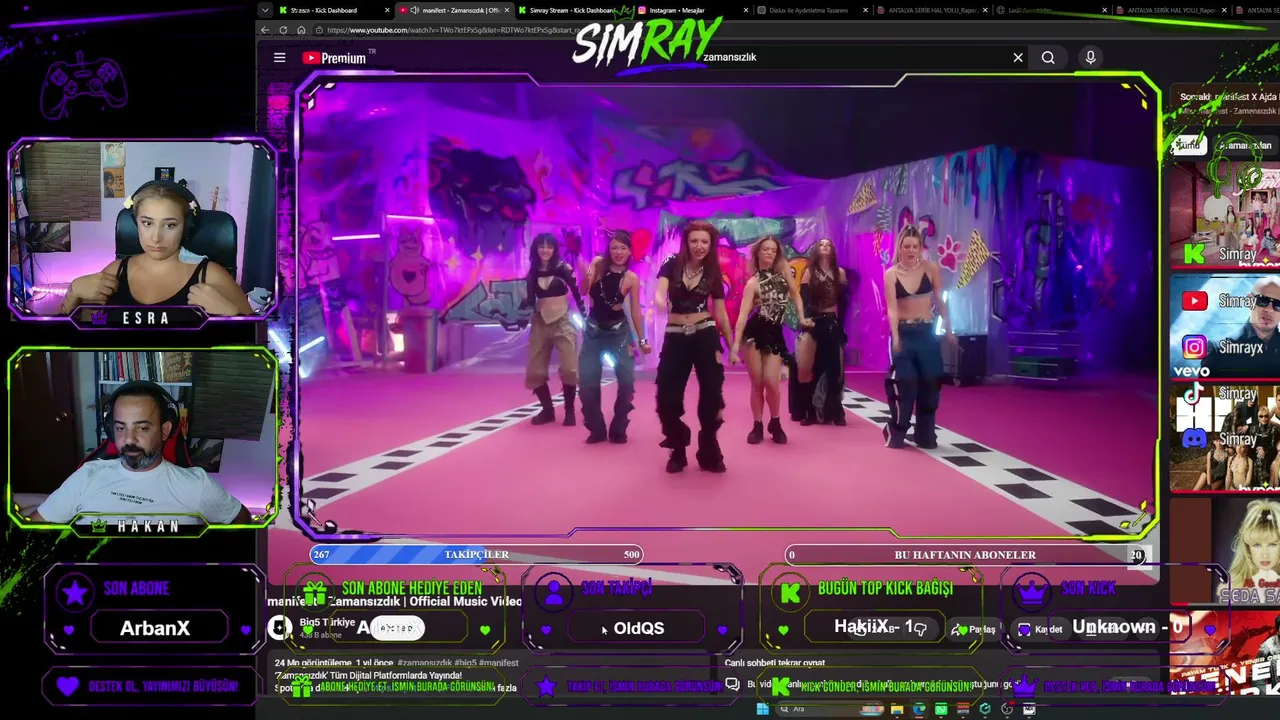Open File Explorer from the taskbar
1280x720 pixels.
click(897, 710)
